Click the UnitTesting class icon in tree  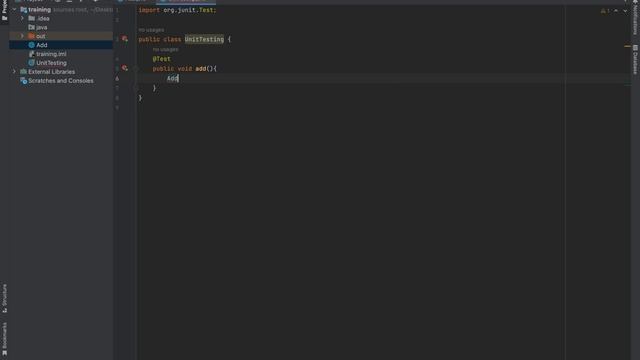coord(31,63)
